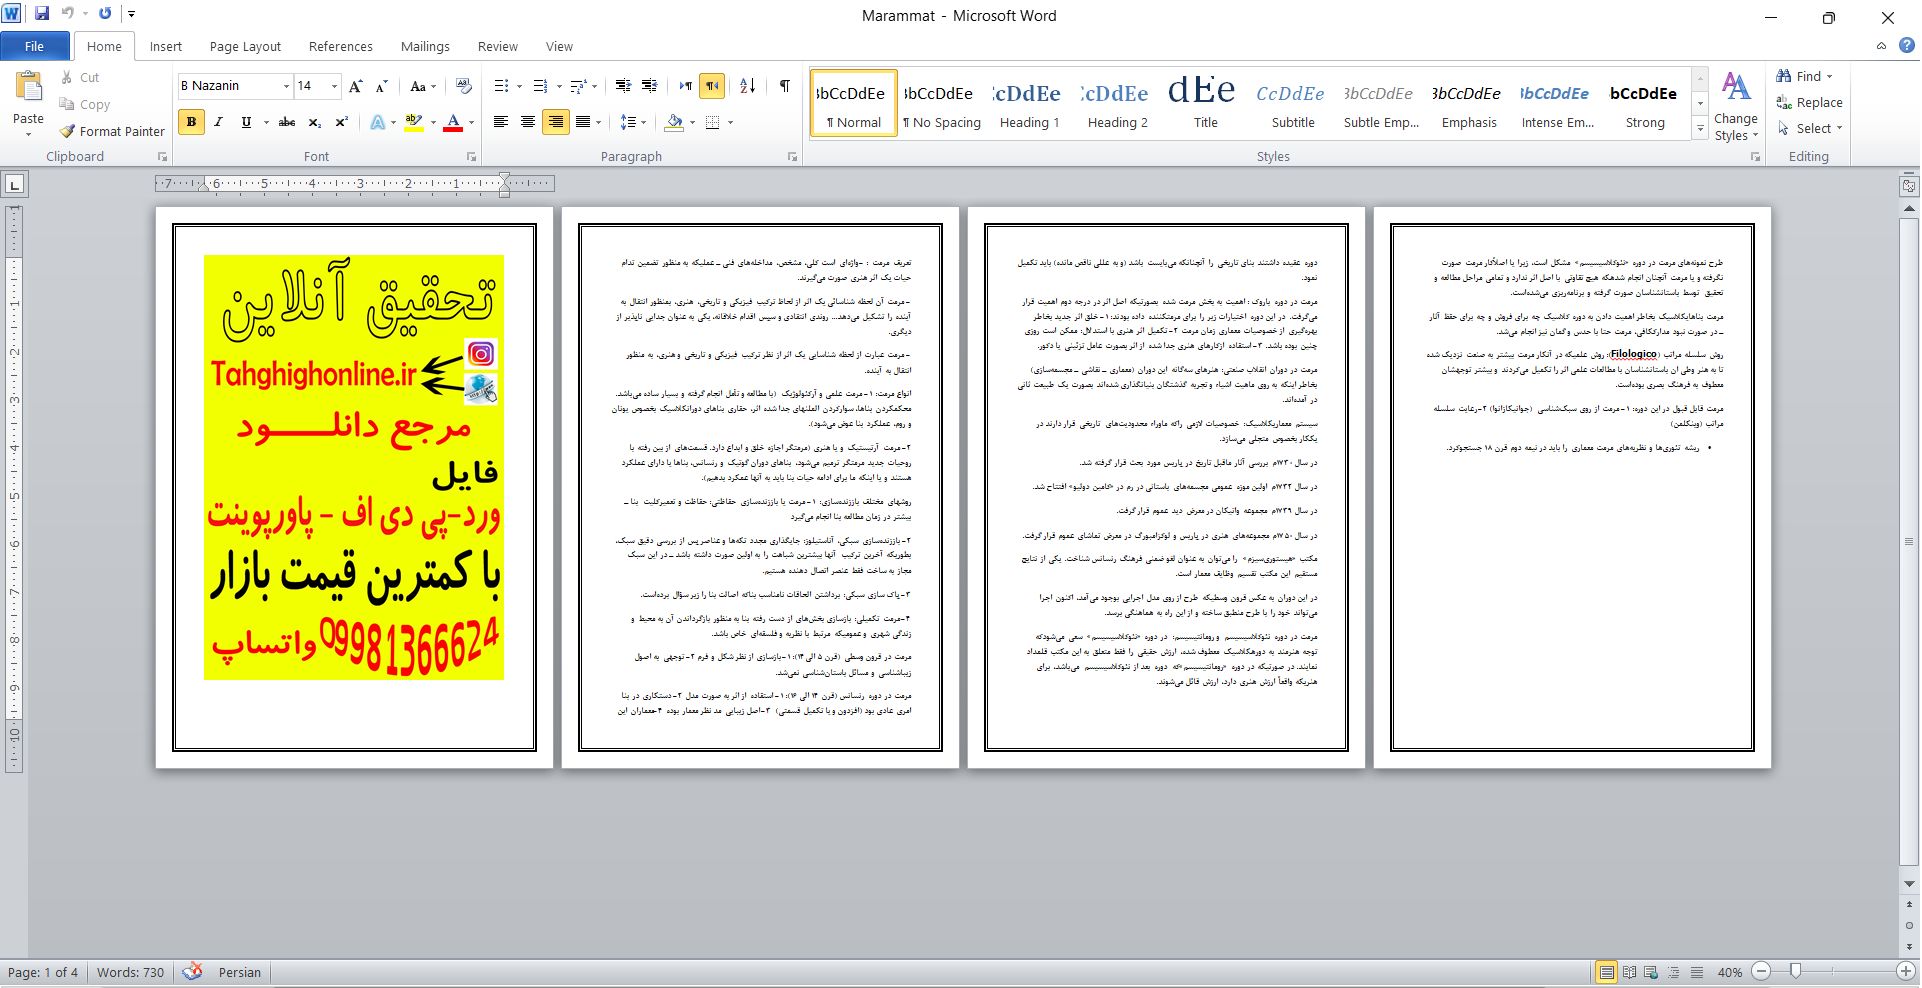Apply superscript formatting
The image size is (1922, 988).
341,122
